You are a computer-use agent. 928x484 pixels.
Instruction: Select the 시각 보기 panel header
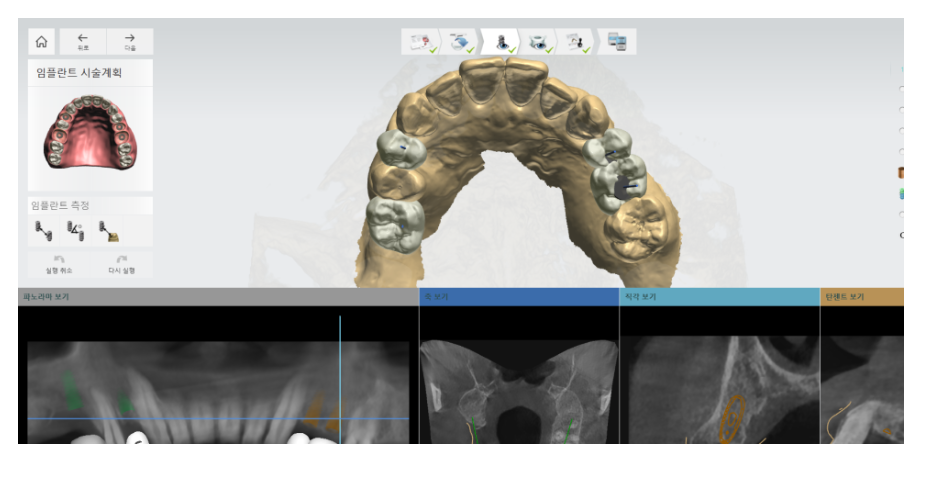[719, 297]
